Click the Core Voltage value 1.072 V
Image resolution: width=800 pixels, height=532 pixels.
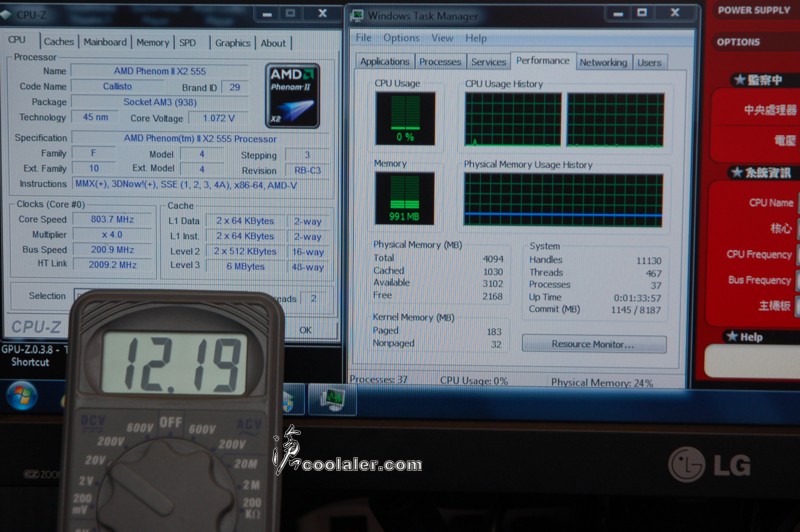coord(218,118)
